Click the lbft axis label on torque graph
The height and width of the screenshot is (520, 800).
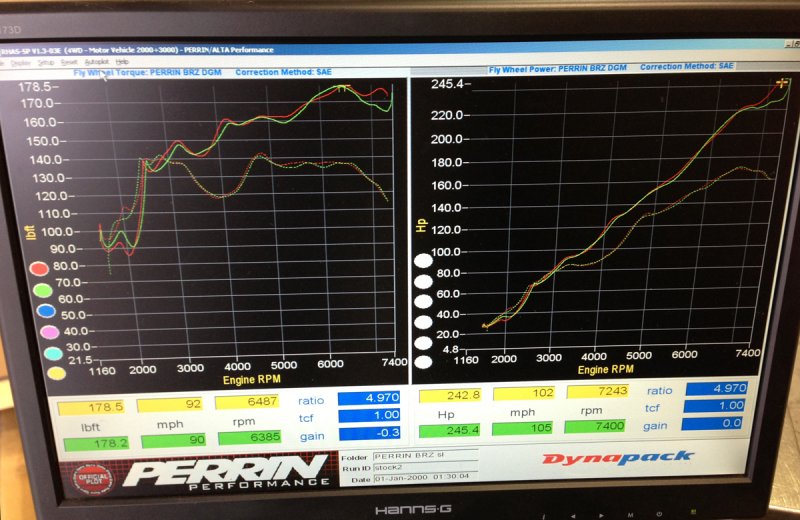click(x=31, y=233)
